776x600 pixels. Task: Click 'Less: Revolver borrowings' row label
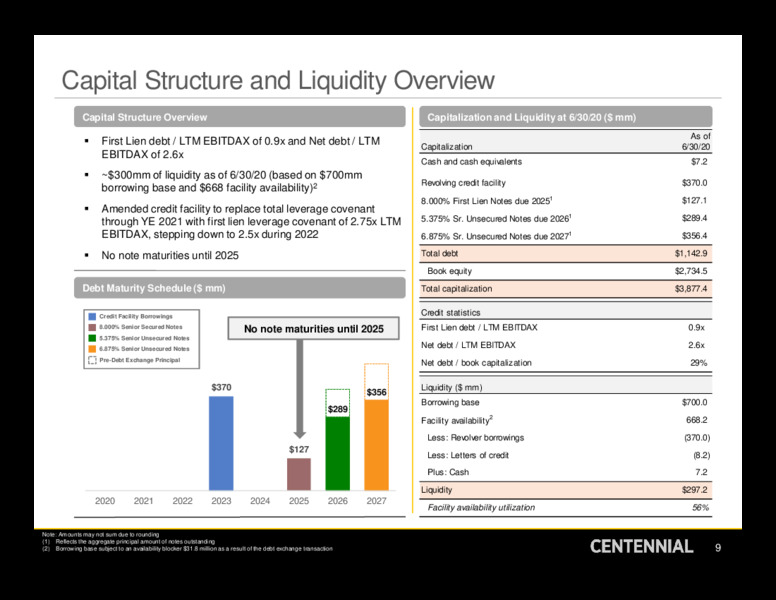(476, 438)
